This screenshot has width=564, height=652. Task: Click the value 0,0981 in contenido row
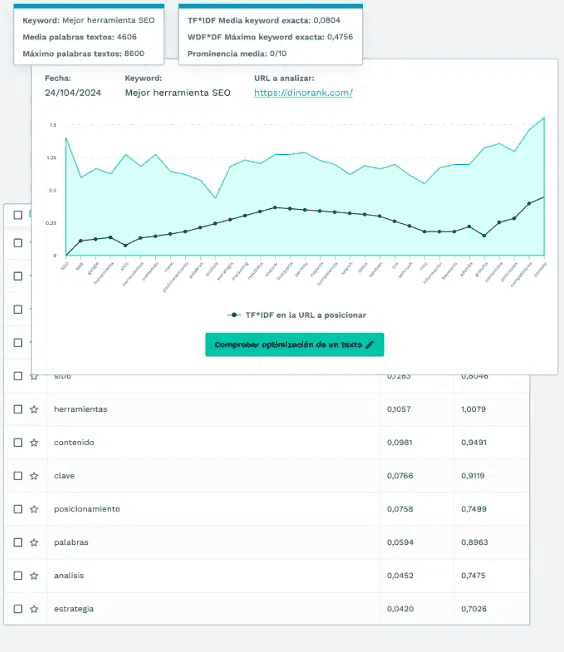tap(400, 442)
